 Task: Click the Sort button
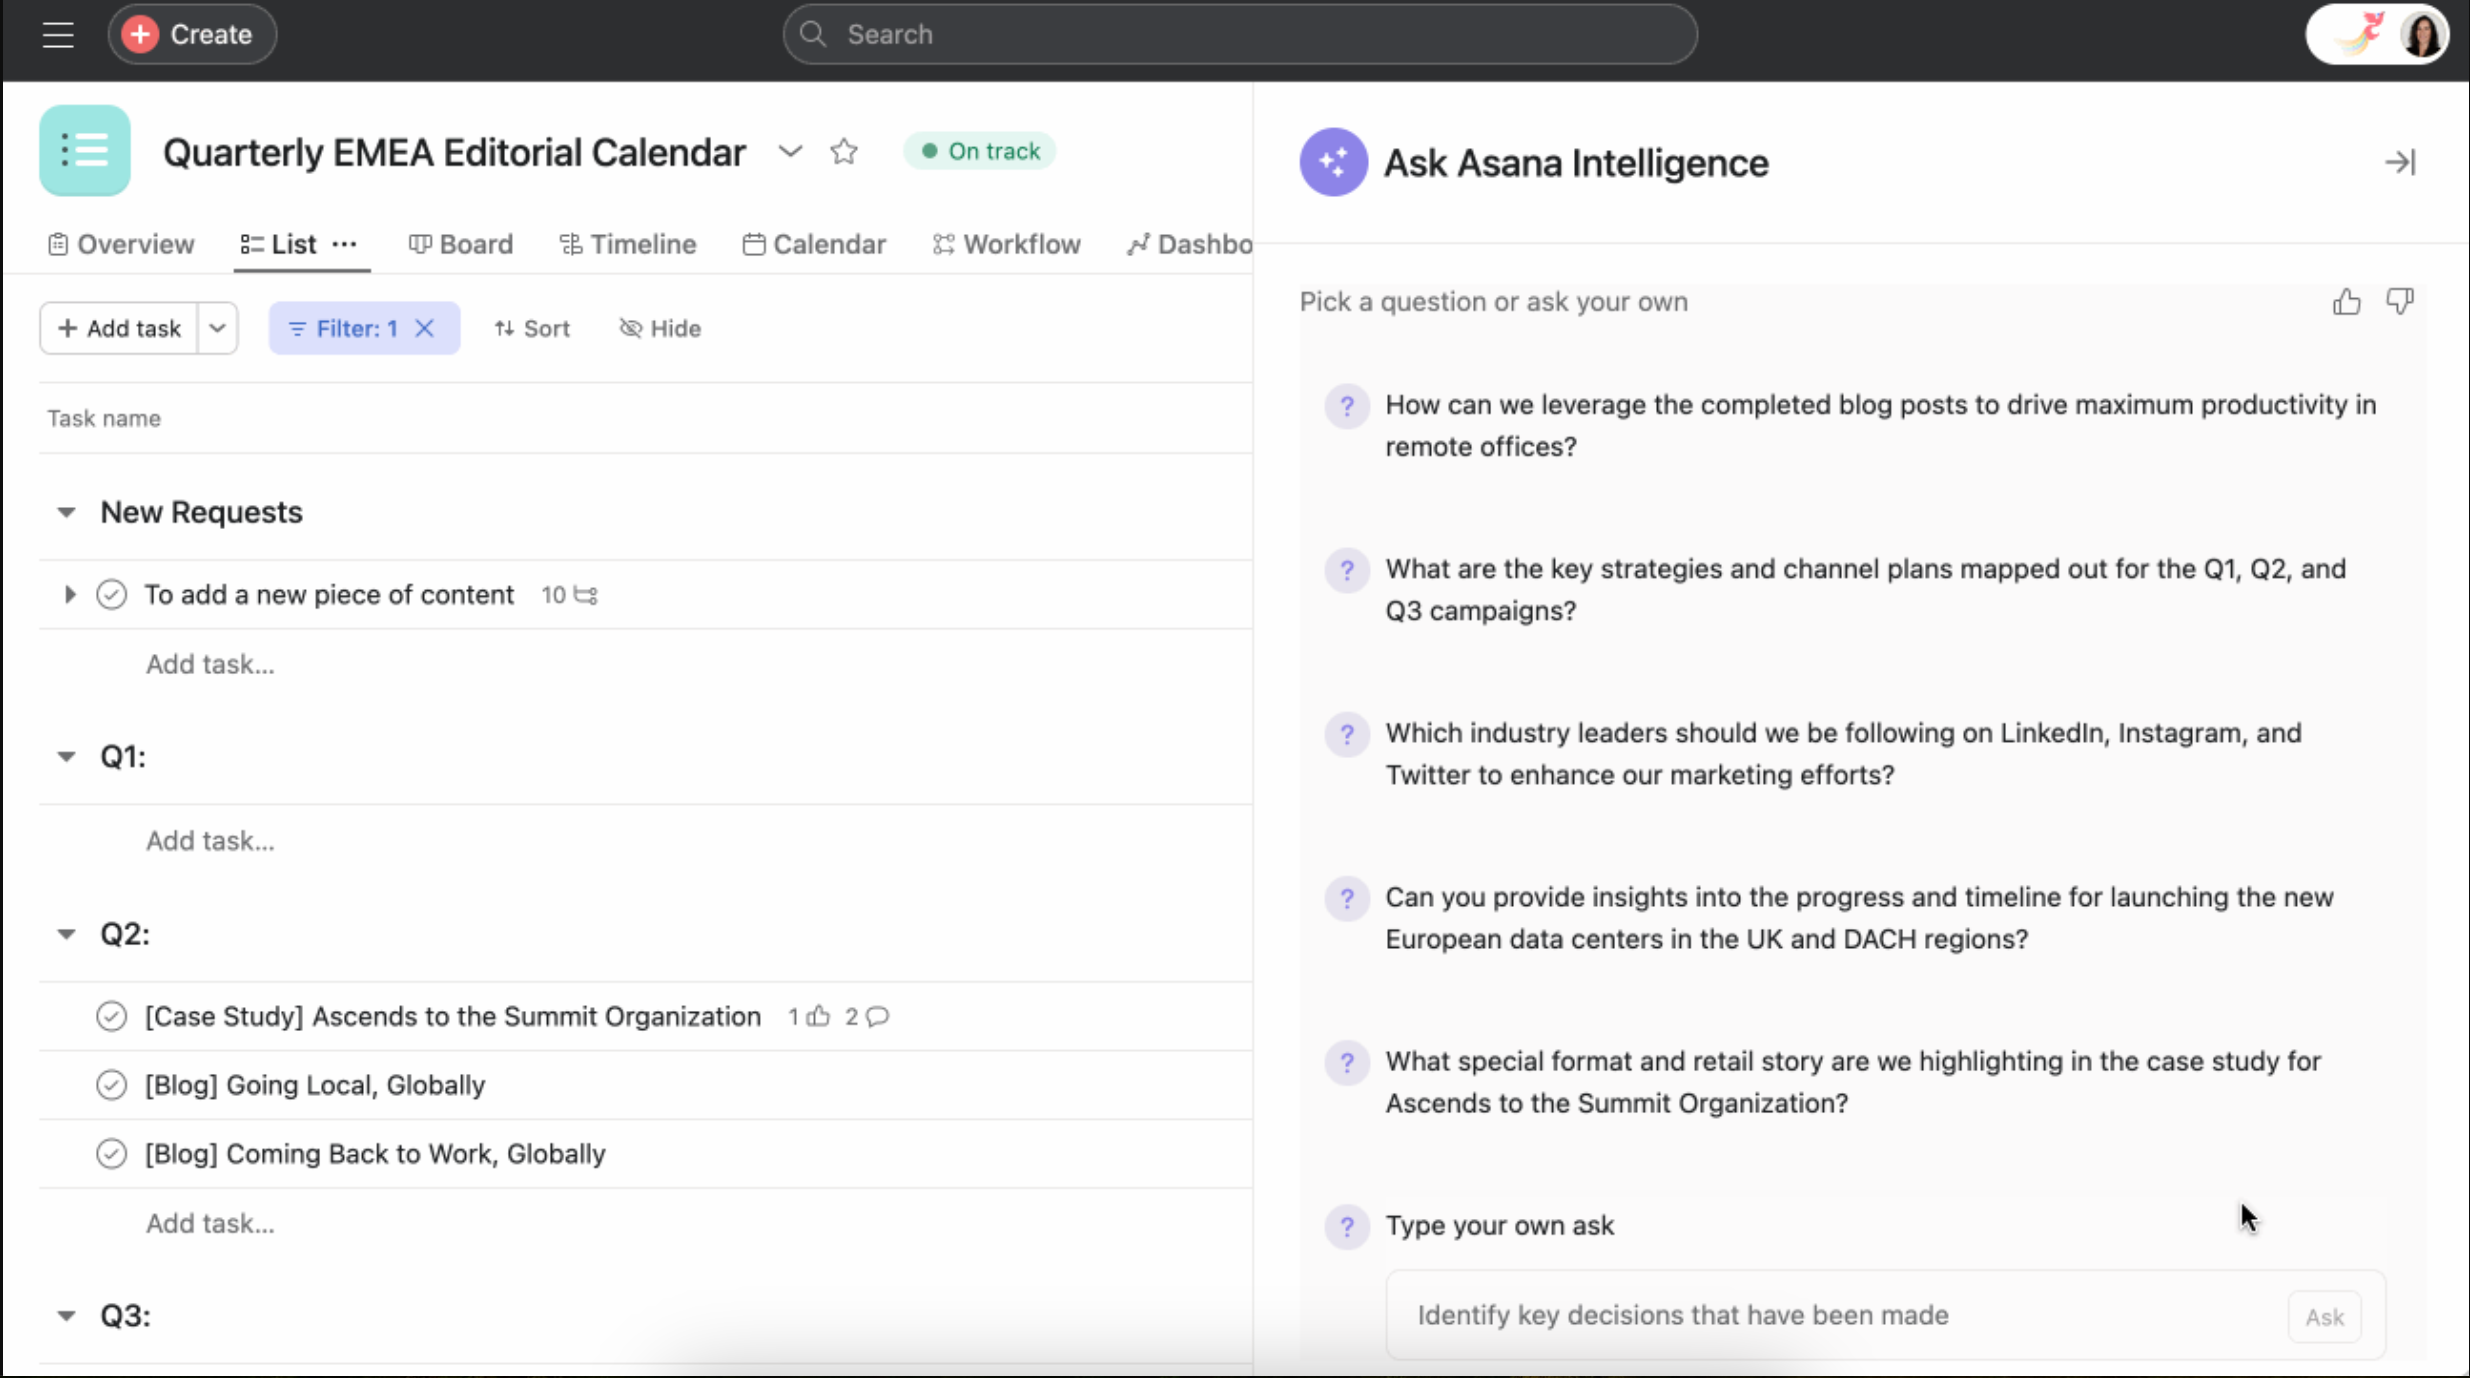click(x=532, y=328)
